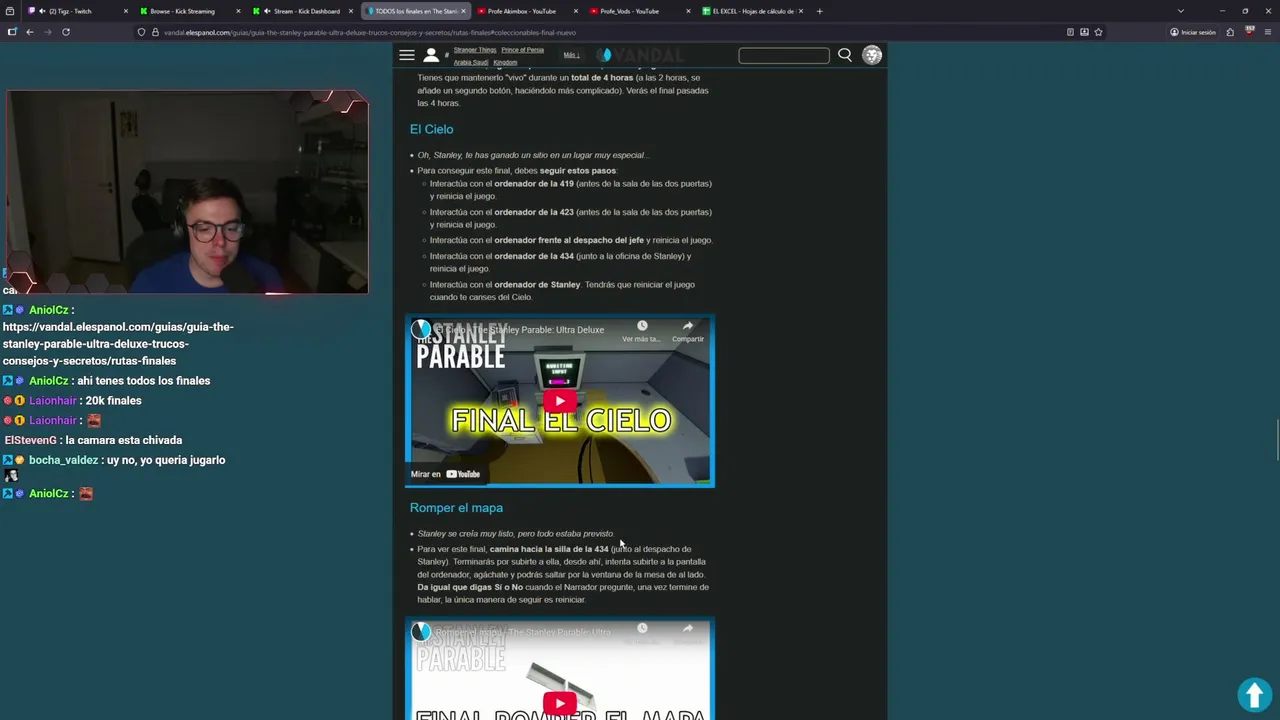Click 'ordenador de Stanley' bold text
1280x720 pixels.
tap(537, 285)
